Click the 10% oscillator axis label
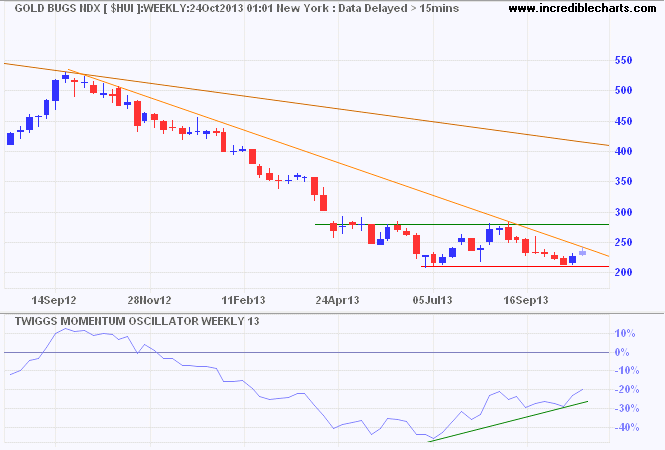Screen dimensions: 665x450 tap(625, 333)
